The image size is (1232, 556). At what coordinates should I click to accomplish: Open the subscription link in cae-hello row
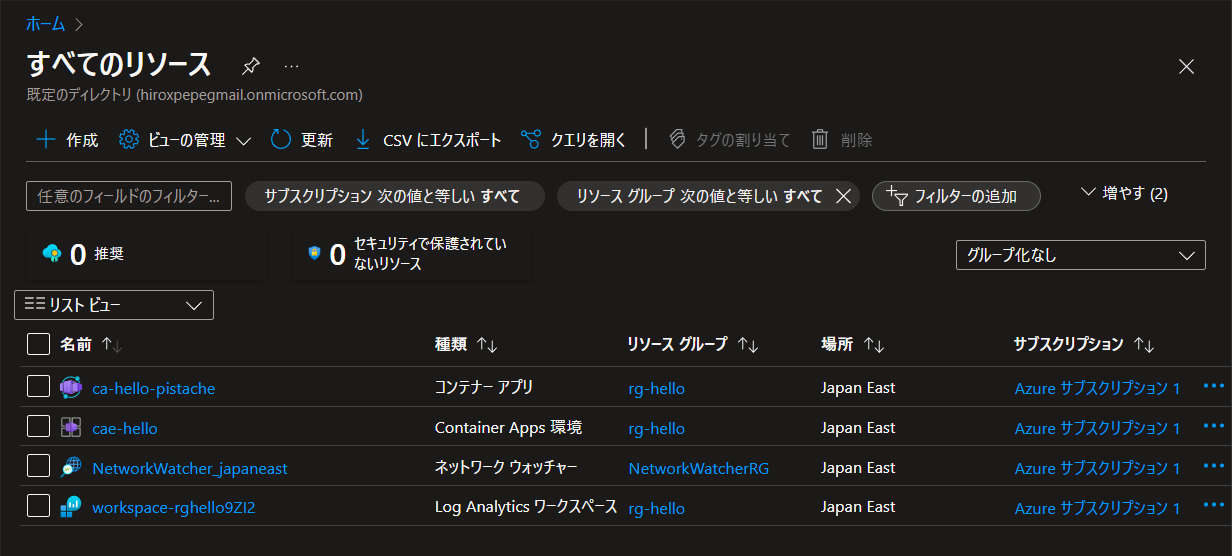[1097, 428]
